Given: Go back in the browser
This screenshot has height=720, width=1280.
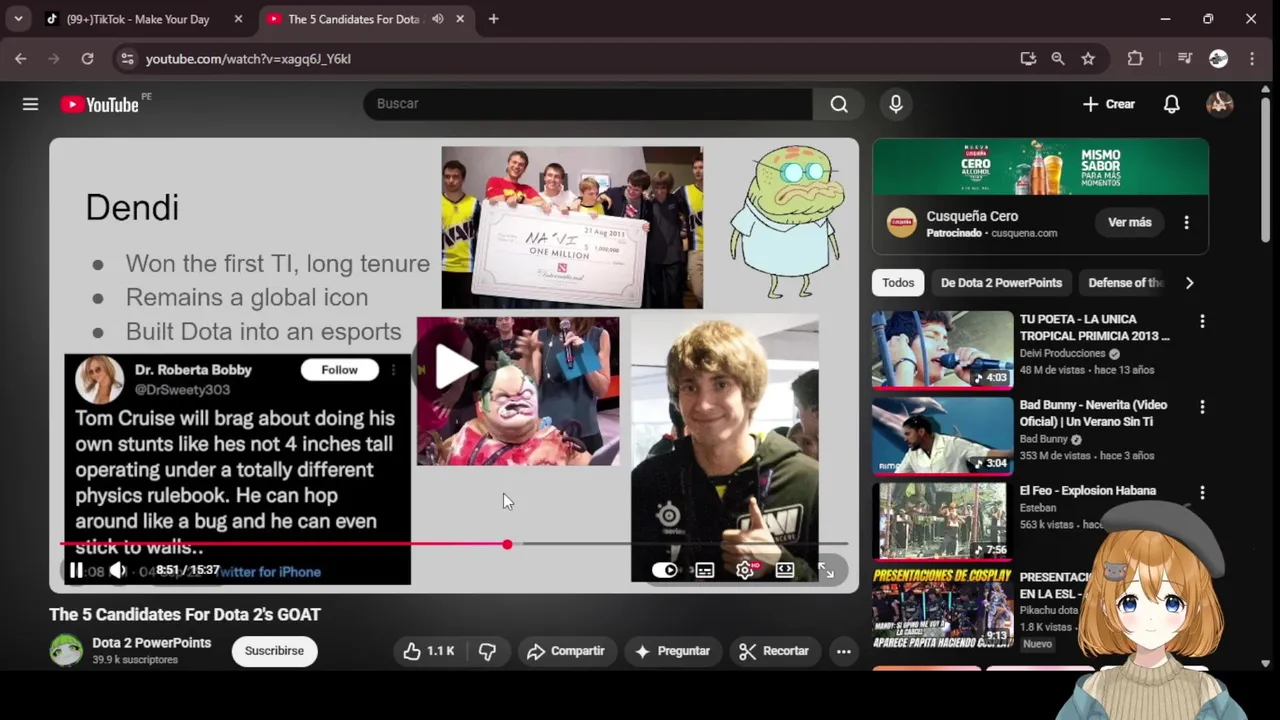Looking at the screenshot, I should click(21, 59).
